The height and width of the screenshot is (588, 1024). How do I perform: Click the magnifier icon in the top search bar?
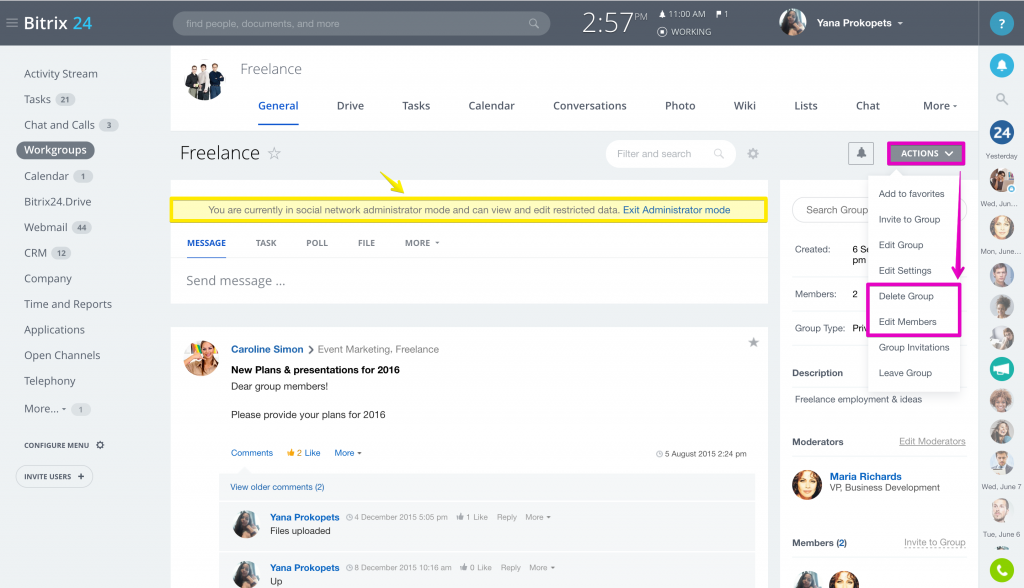coord(534,24)
